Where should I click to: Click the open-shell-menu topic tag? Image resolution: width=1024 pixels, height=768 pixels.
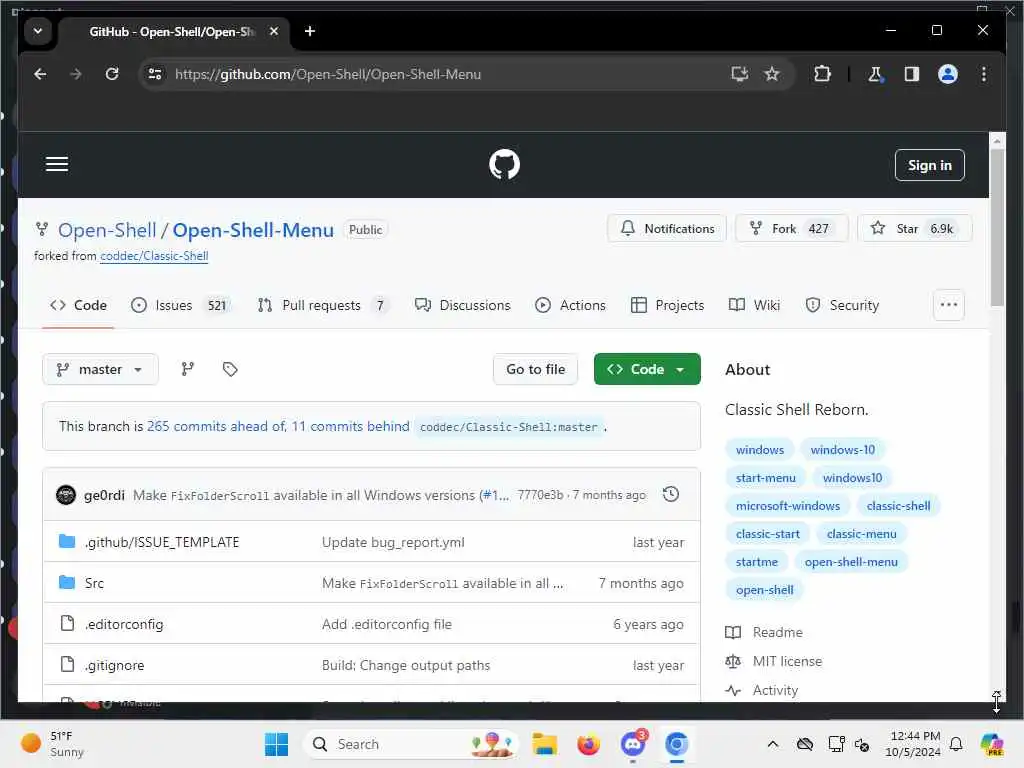[851, 562]
